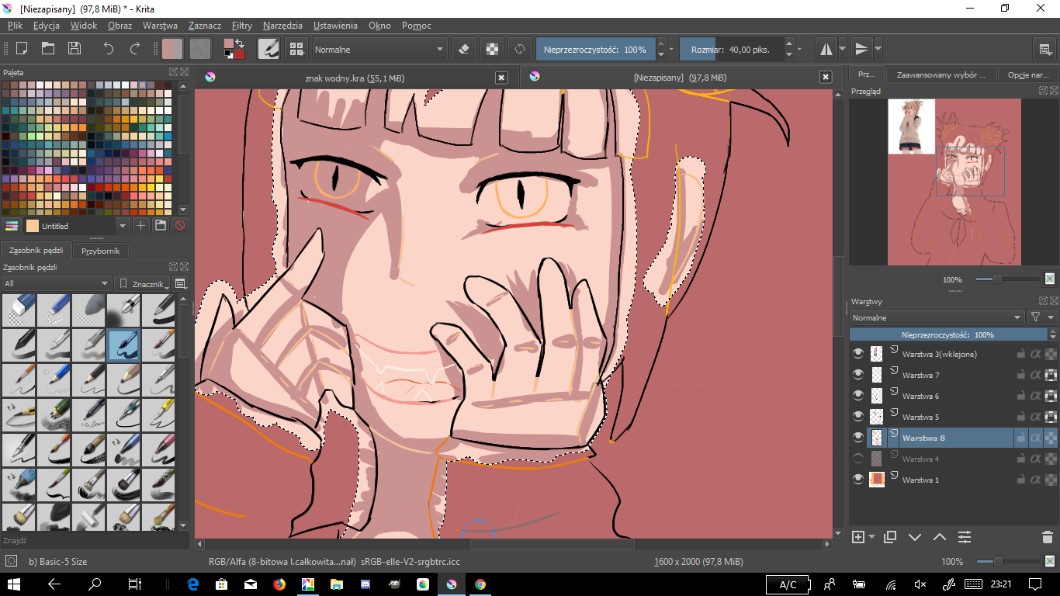Open the layer filter funnel dropdown
1060x596 pixels.
1040,317
